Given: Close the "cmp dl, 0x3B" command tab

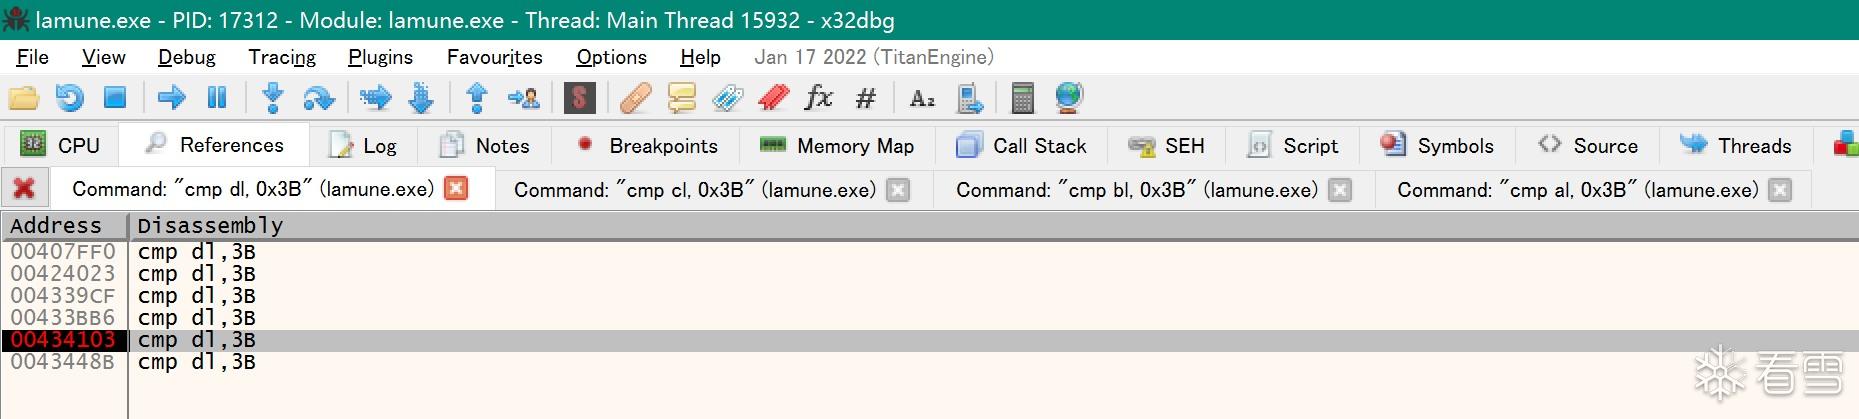Looking at the screenshot, I should pyautogui.click(x=456, y=189).
